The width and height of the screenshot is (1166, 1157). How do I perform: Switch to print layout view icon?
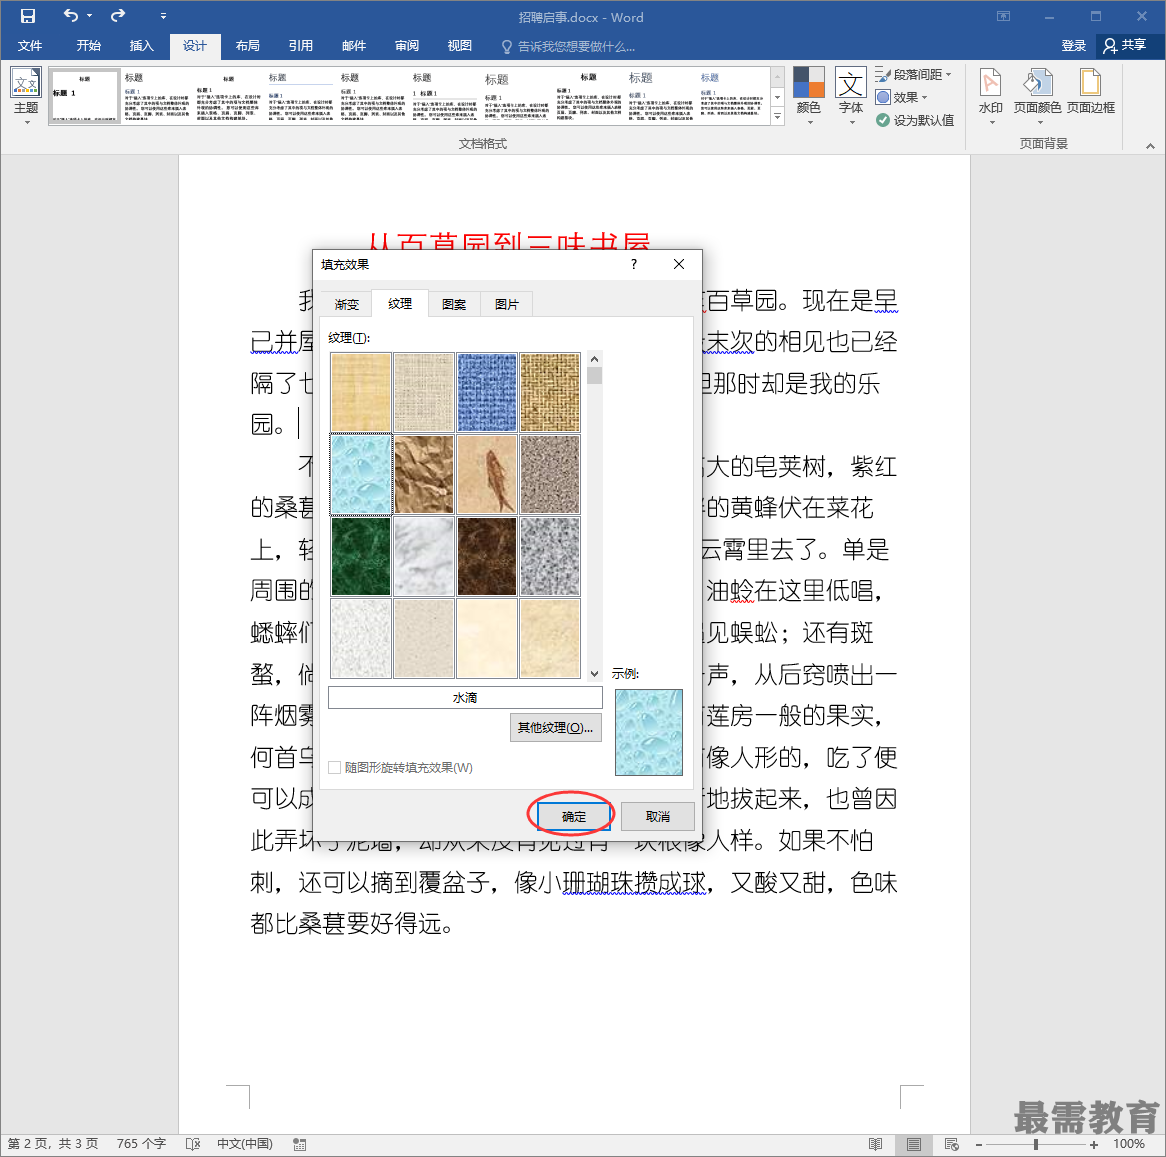(x=913, y=1144)
